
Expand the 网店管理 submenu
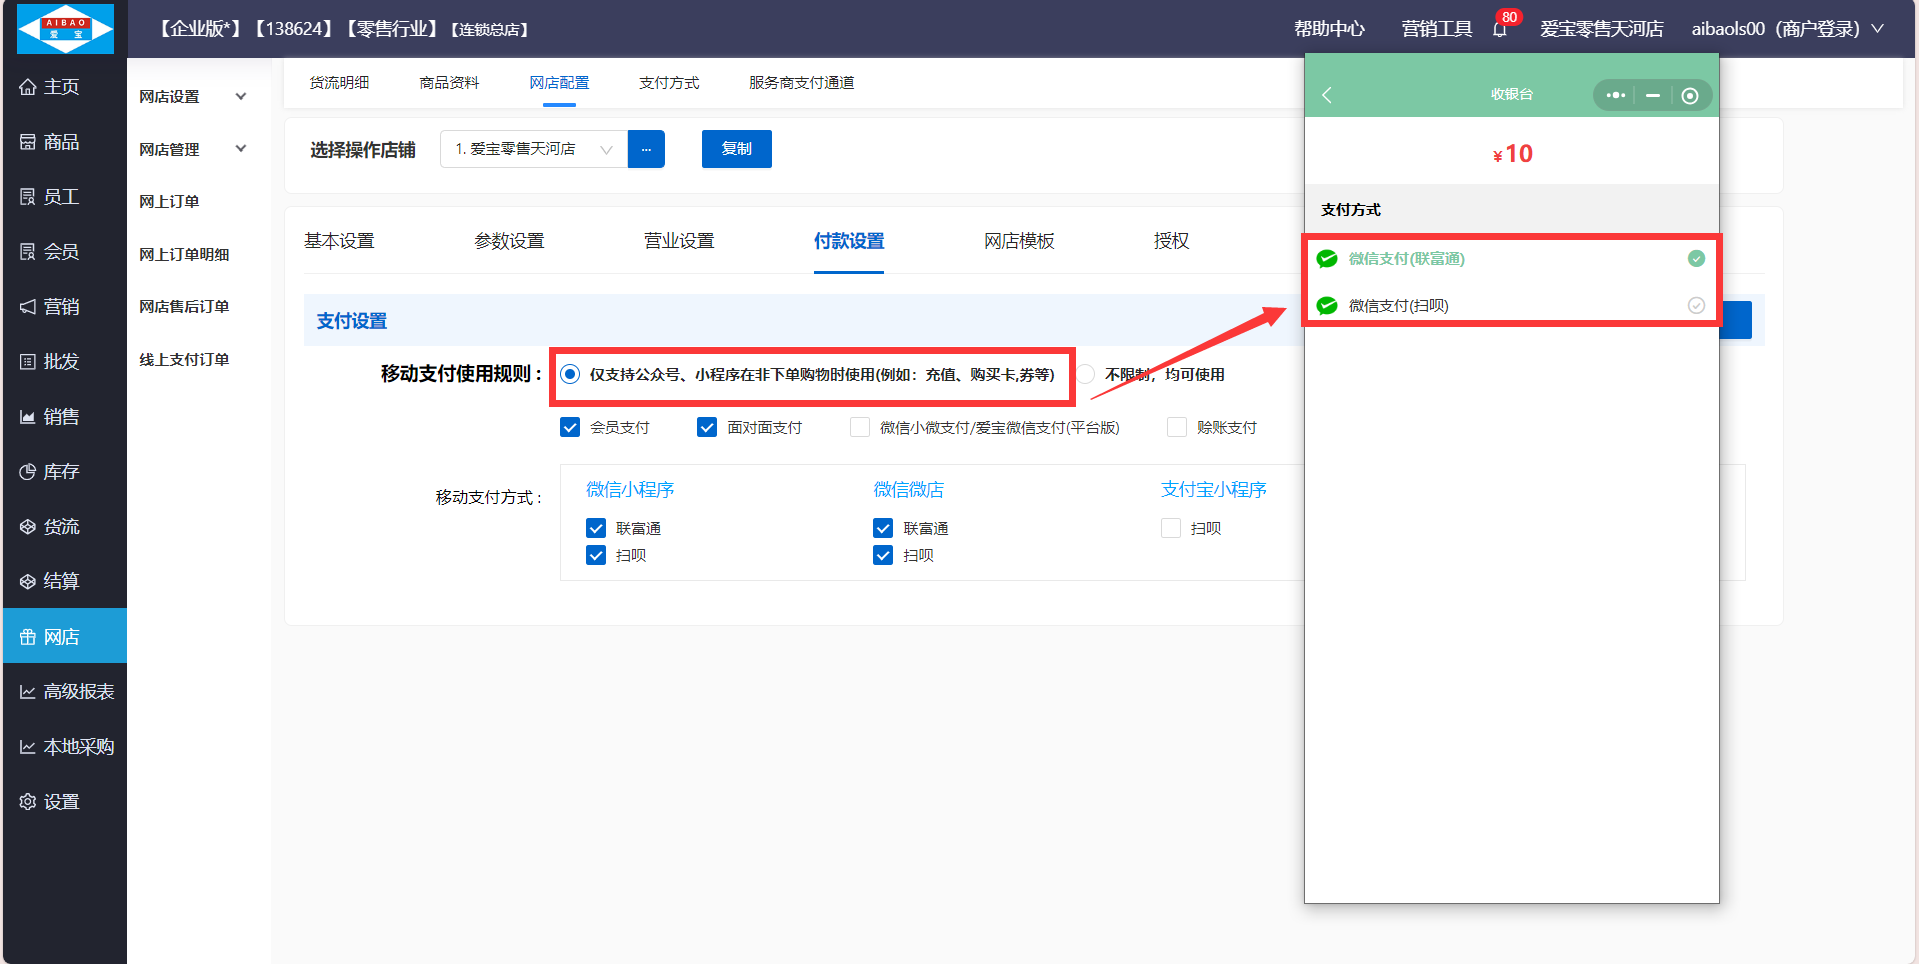click(x=192, y=150)
